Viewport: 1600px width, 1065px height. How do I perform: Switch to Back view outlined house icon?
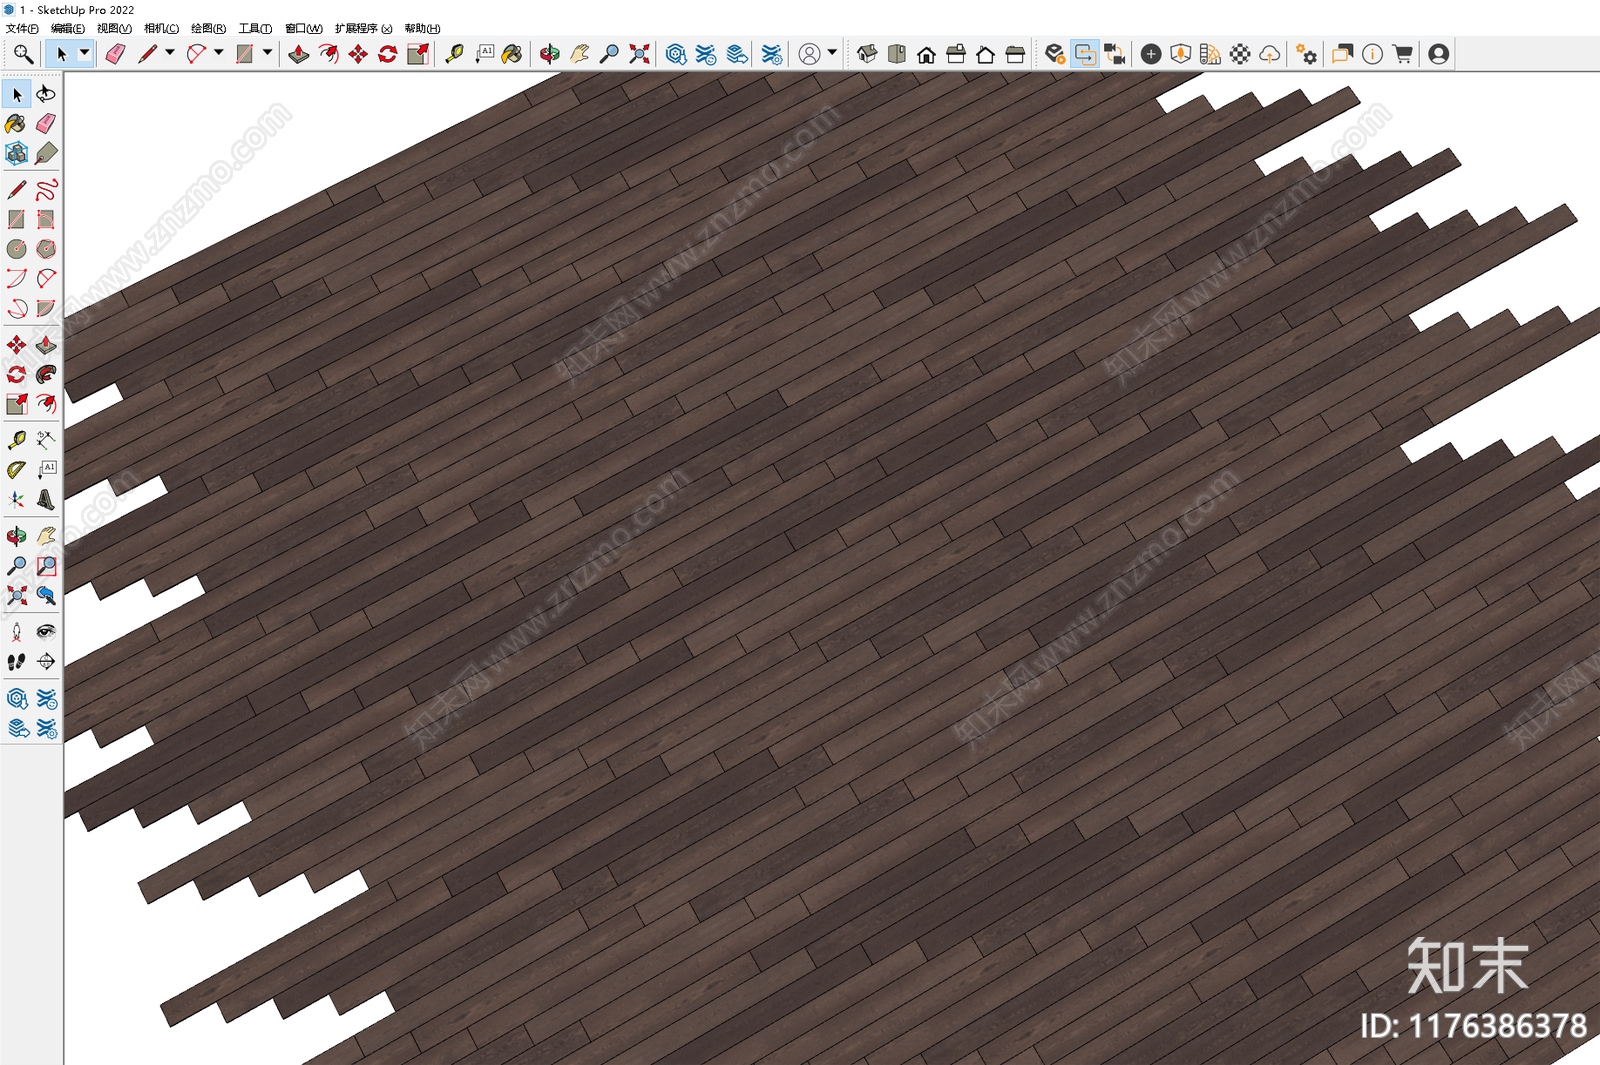pyautogui.click(x=985, y=54)
